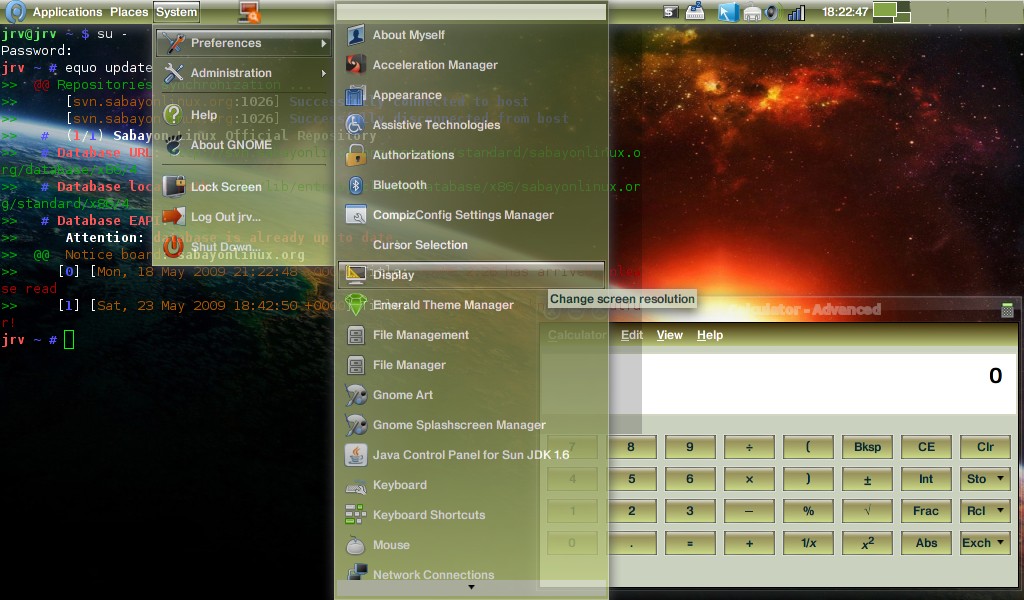Open Assistive Technologies via its wheelchair icon
The image size is (1024, 600).
pyautogui.click(x=356, y=125)
